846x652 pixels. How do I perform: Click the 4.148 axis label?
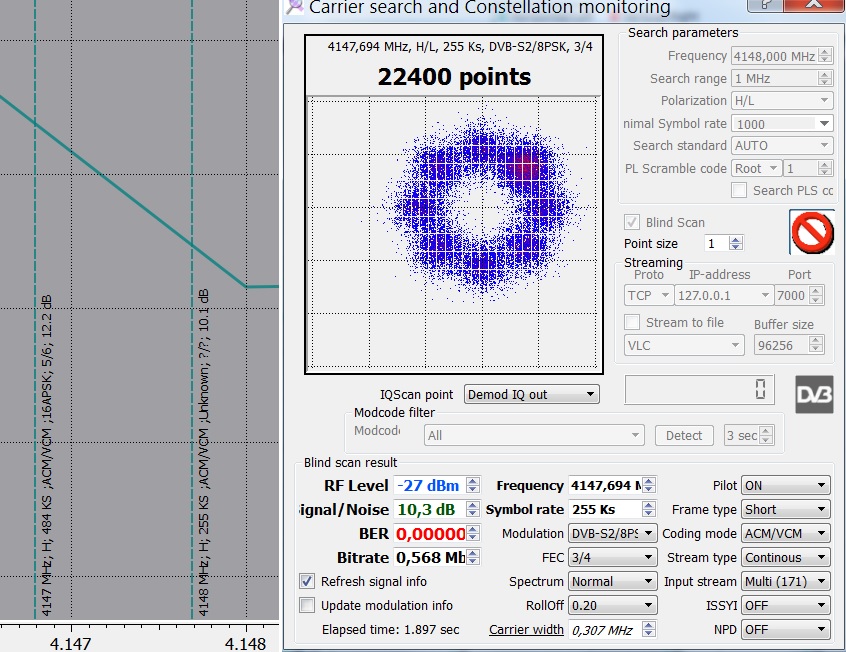(245, 643)
